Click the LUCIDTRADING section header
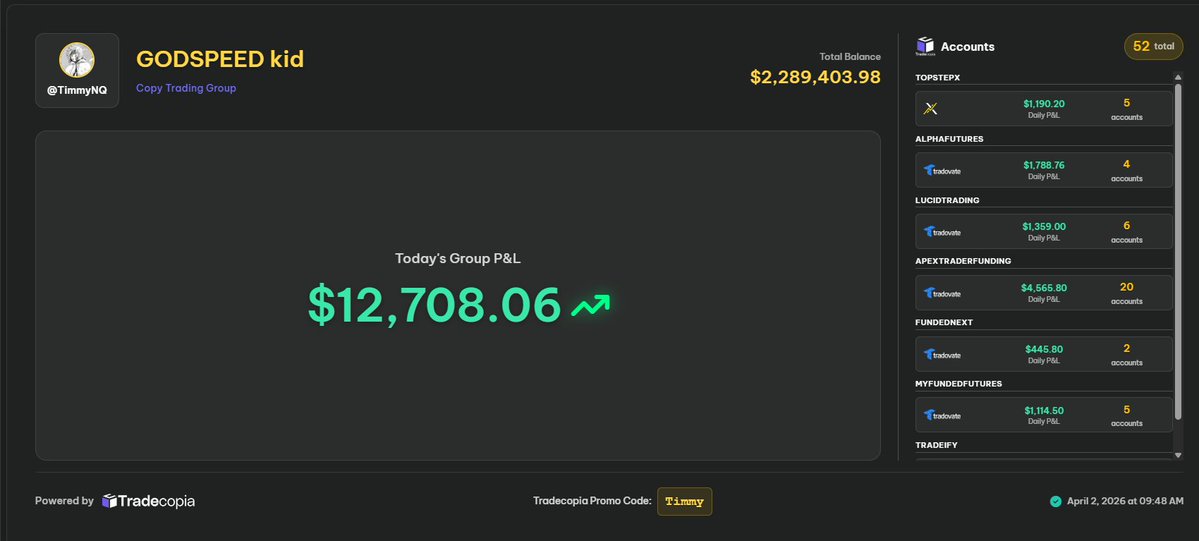Viewport: 1199px width, 541px height. [x=947, y=200]
